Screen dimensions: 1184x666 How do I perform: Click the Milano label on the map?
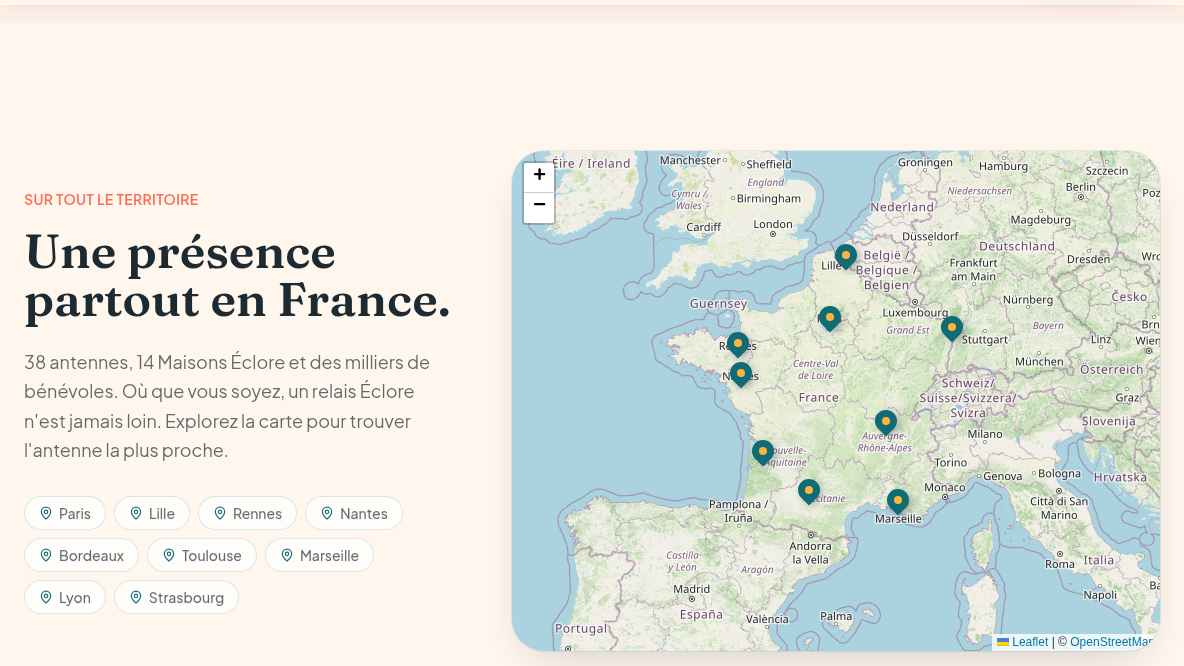pos(985,434)
